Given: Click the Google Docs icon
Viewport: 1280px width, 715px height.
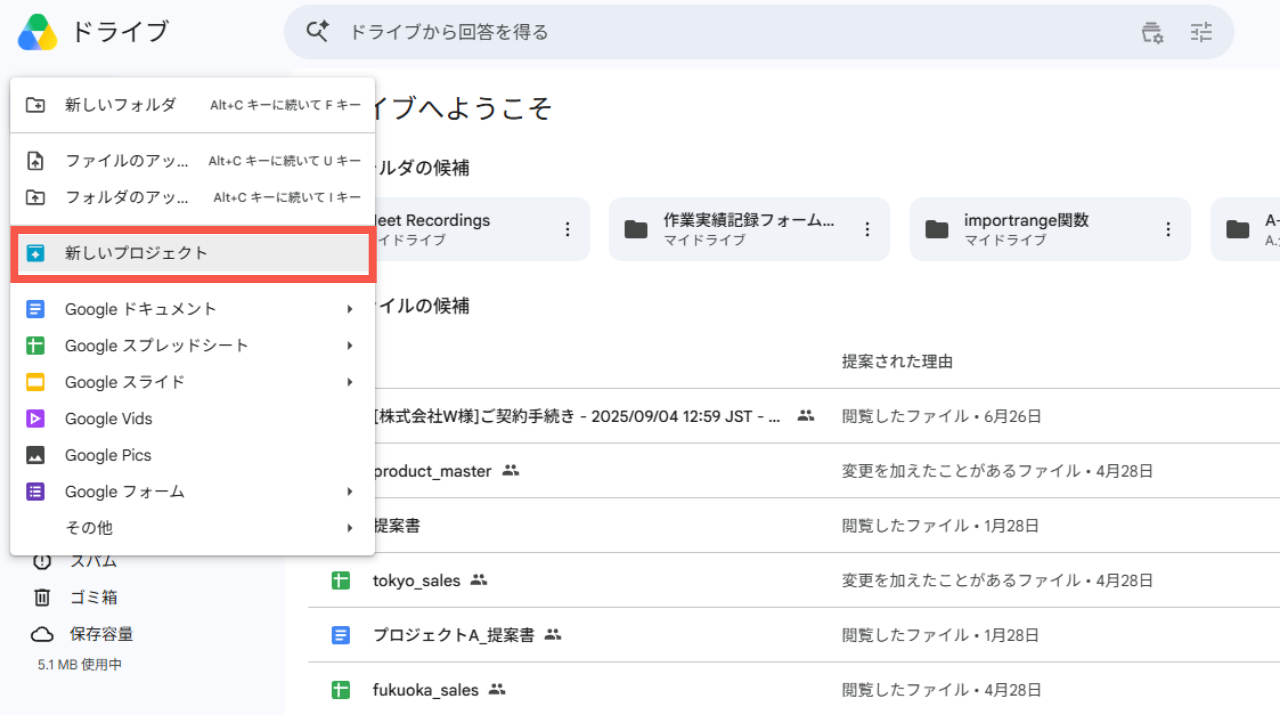Looking at the screenshot, I should [35, 309].
